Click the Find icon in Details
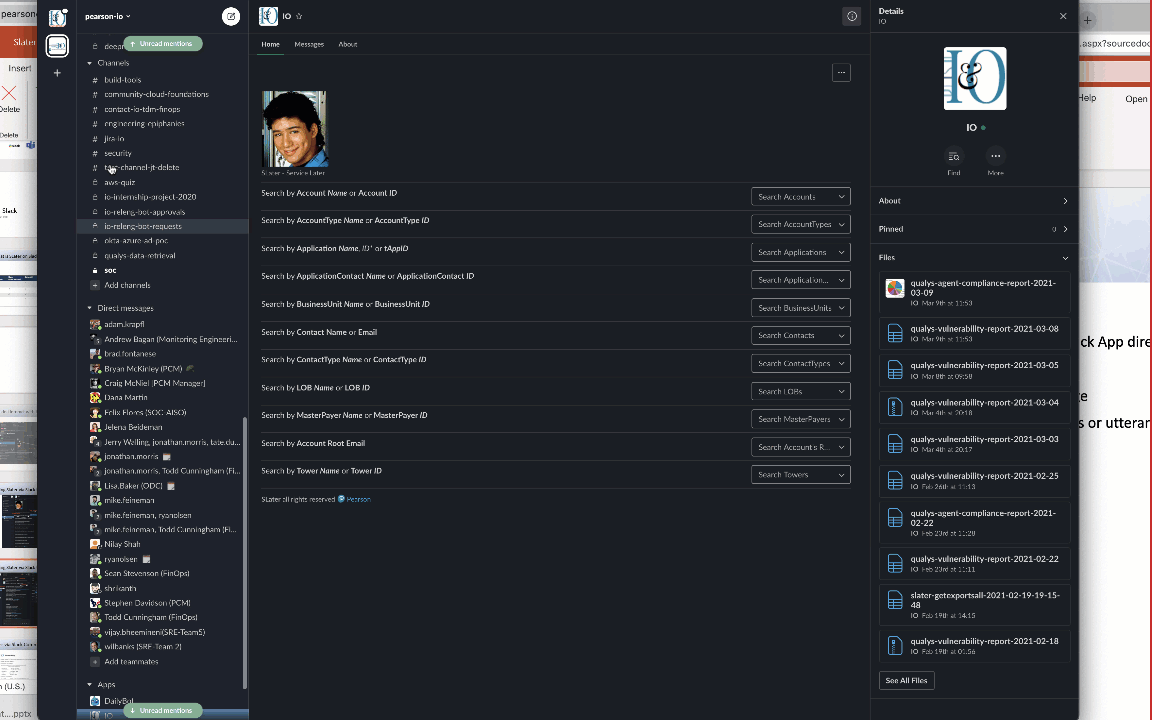This screenshot has width=1152, height=720. [x=954, y=156]
